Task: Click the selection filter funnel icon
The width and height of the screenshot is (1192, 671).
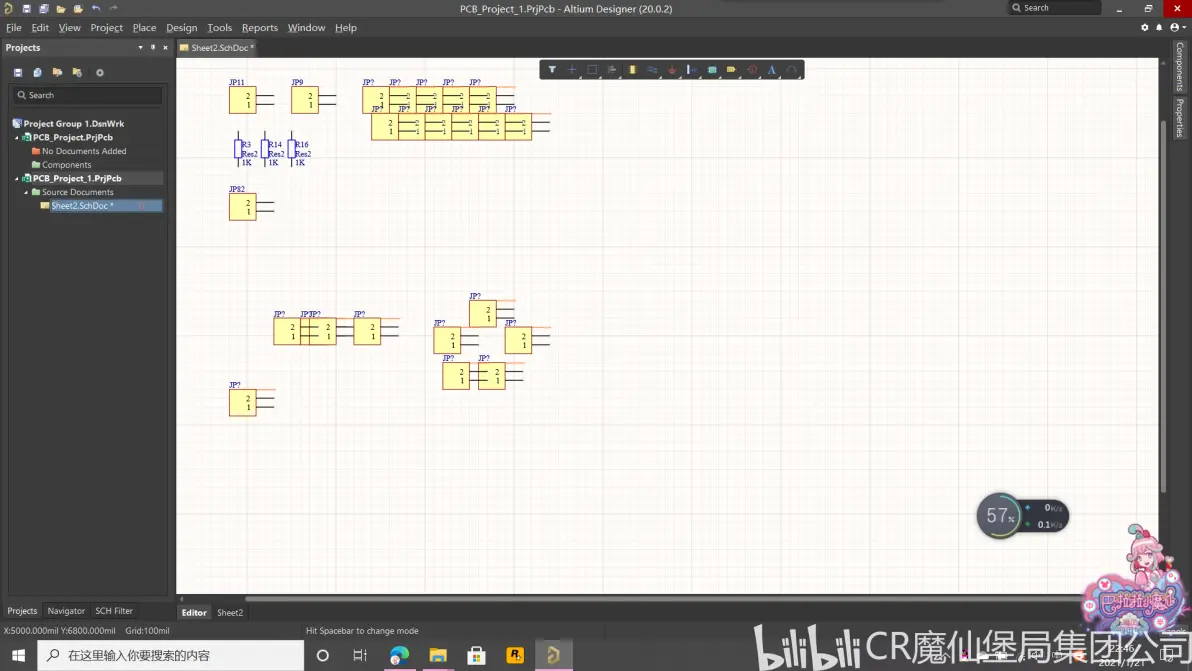Action: coord(552,70)
